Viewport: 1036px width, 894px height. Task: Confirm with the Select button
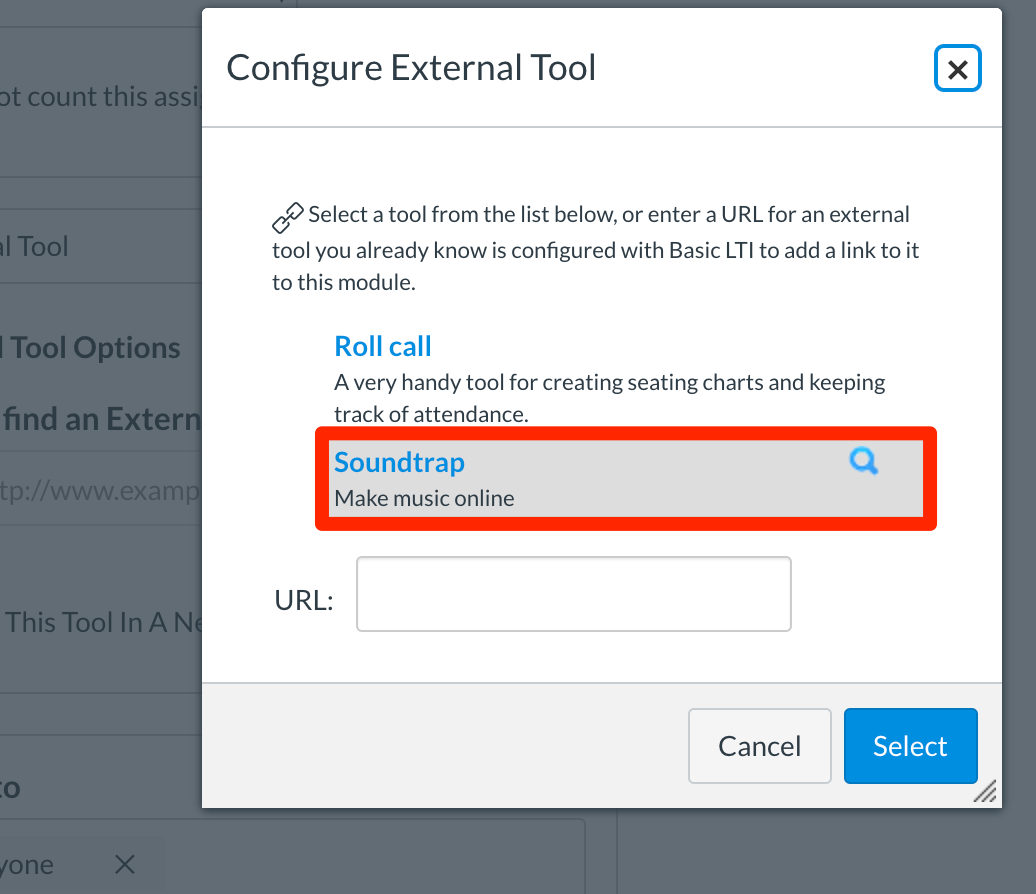pos(910,746)
